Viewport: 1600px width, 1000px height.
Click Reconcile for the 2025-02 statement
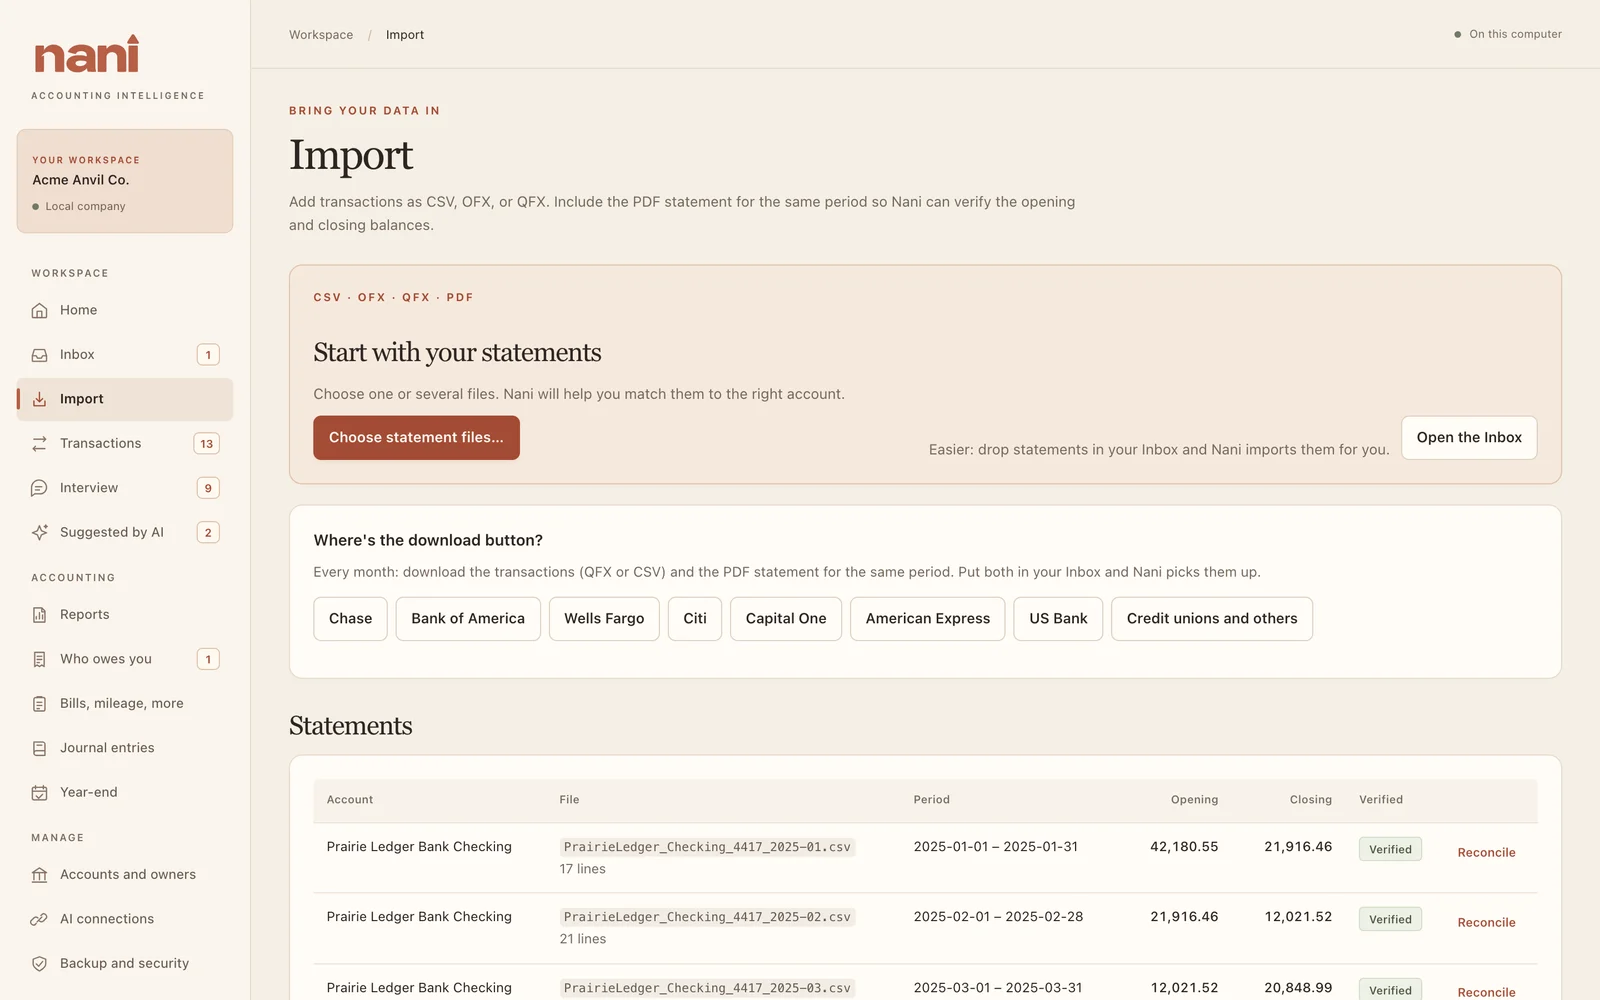[1486, 923]
